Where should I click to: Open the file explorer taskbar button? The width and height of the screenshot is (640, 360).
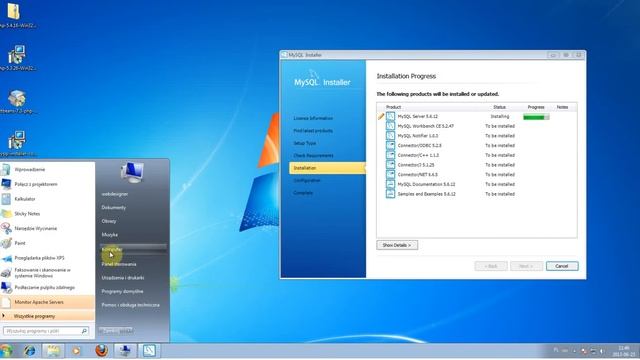coord(53,351)
